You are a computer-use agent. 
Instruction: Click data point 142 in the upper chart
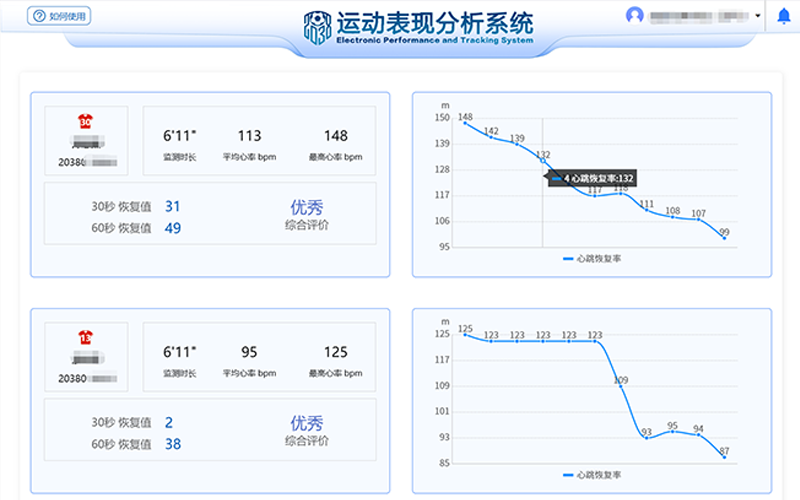pyautogui.click(x=491, y=137)
